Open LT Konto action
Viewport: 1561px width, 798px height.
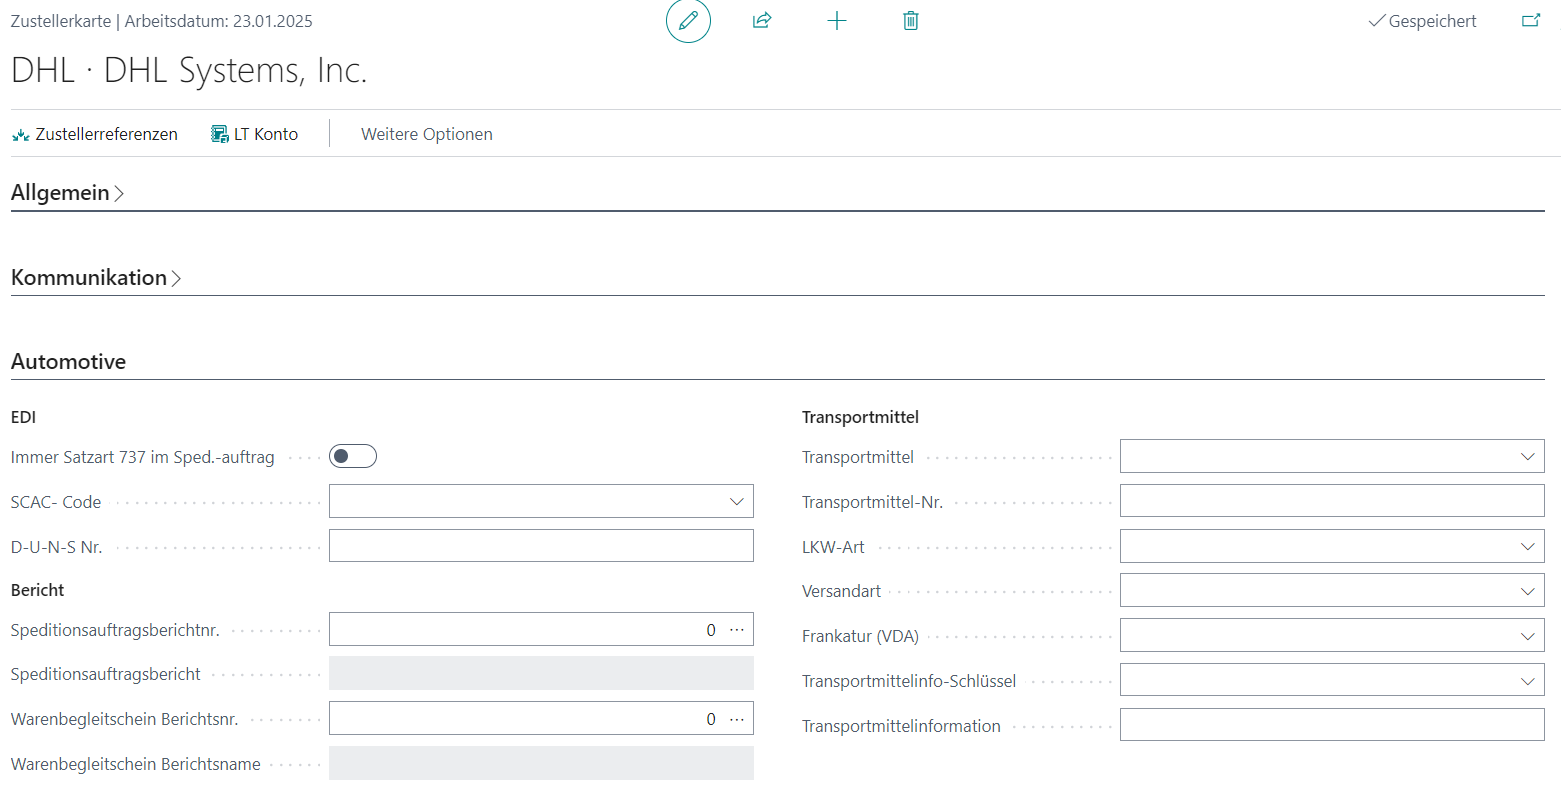point(255,134)
